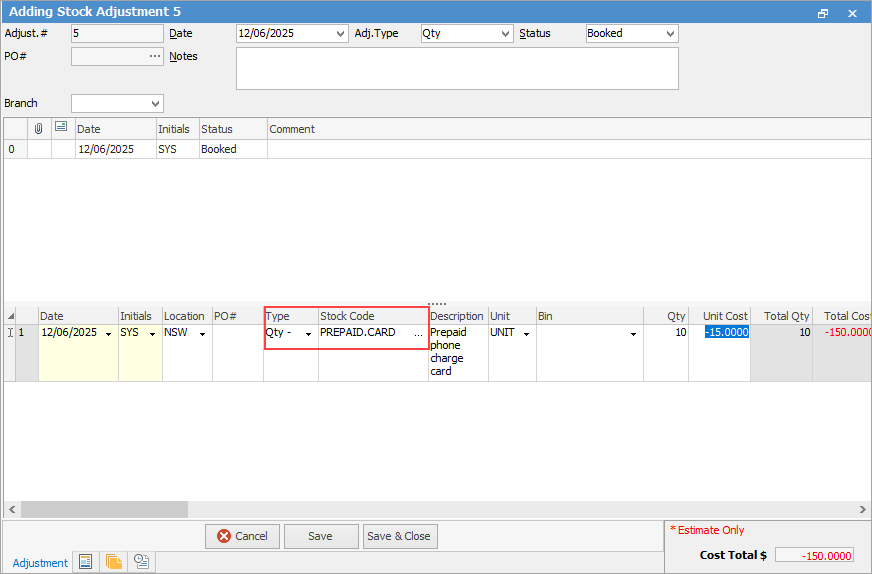Viewport: 872px width, 574px height.
Task: Click the splitter dots between the two grids
Action: tap(437, 304)
